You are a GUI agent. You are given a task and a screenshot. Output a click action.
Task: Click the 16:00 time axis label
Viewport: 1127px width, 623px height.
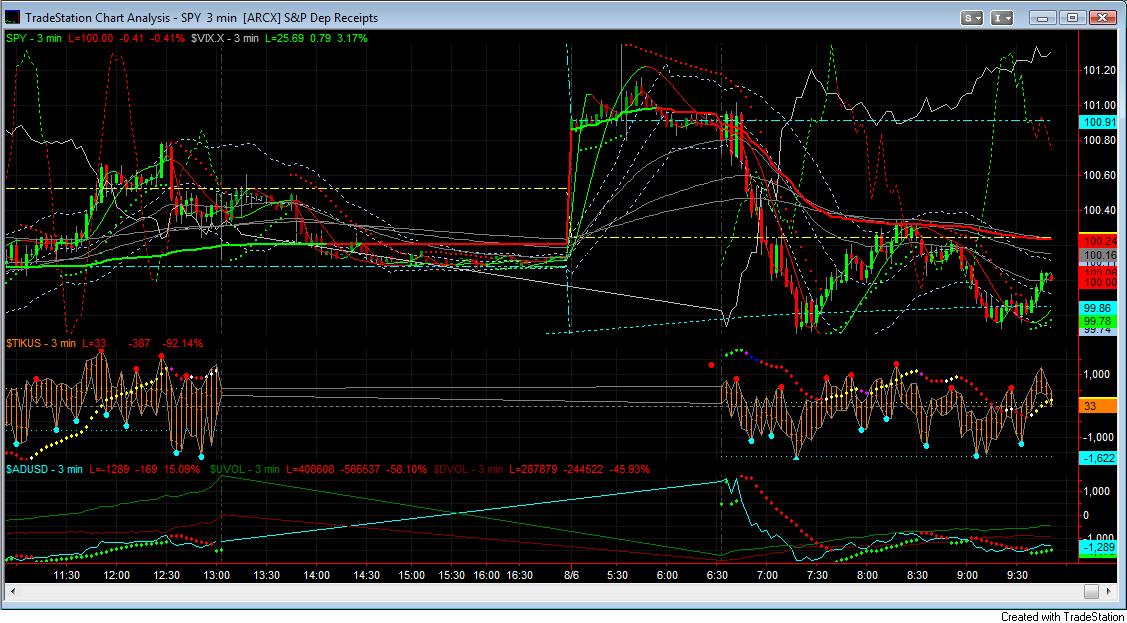click(x=487, y=575)
